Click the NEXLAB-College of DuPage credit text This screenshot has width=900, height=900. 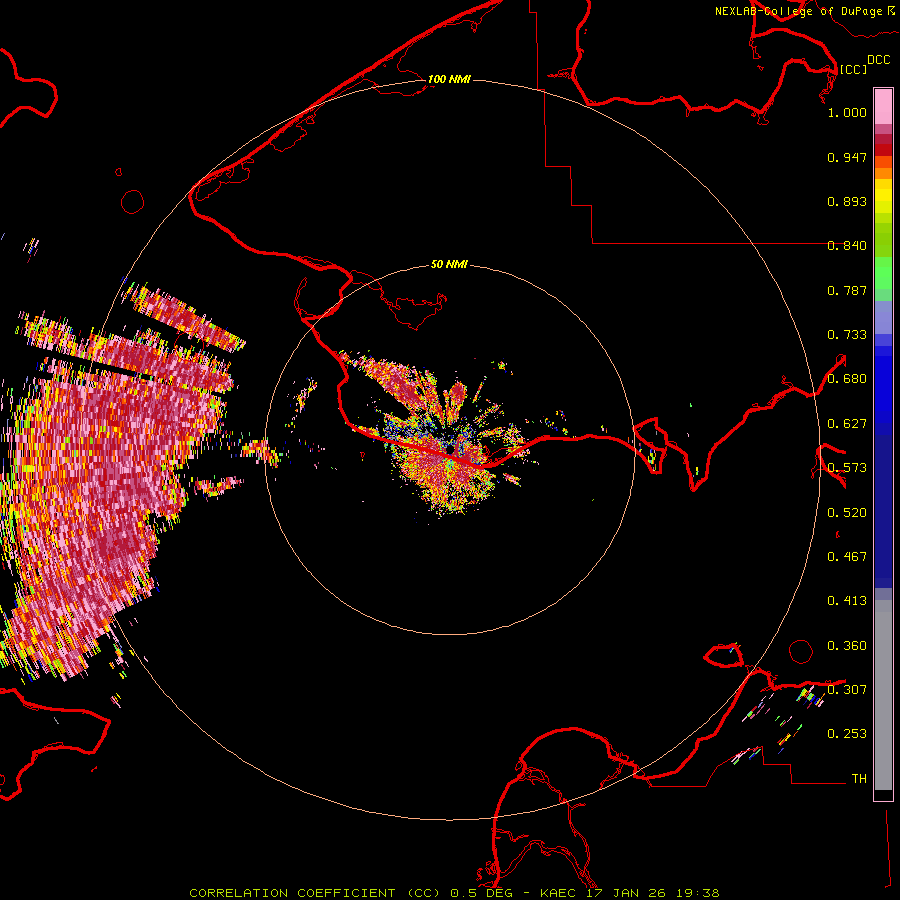click(x=798, y=11)
